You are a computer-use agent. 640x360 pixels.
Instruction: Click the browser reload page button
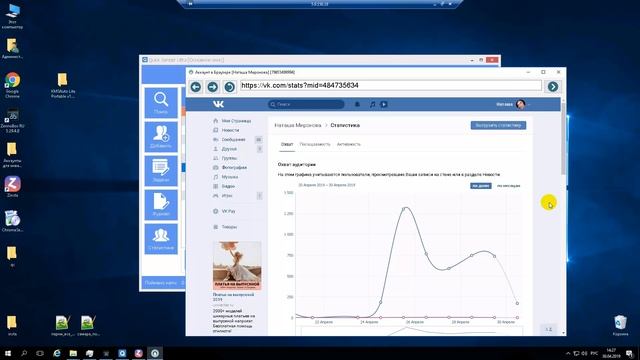point(230,87)
